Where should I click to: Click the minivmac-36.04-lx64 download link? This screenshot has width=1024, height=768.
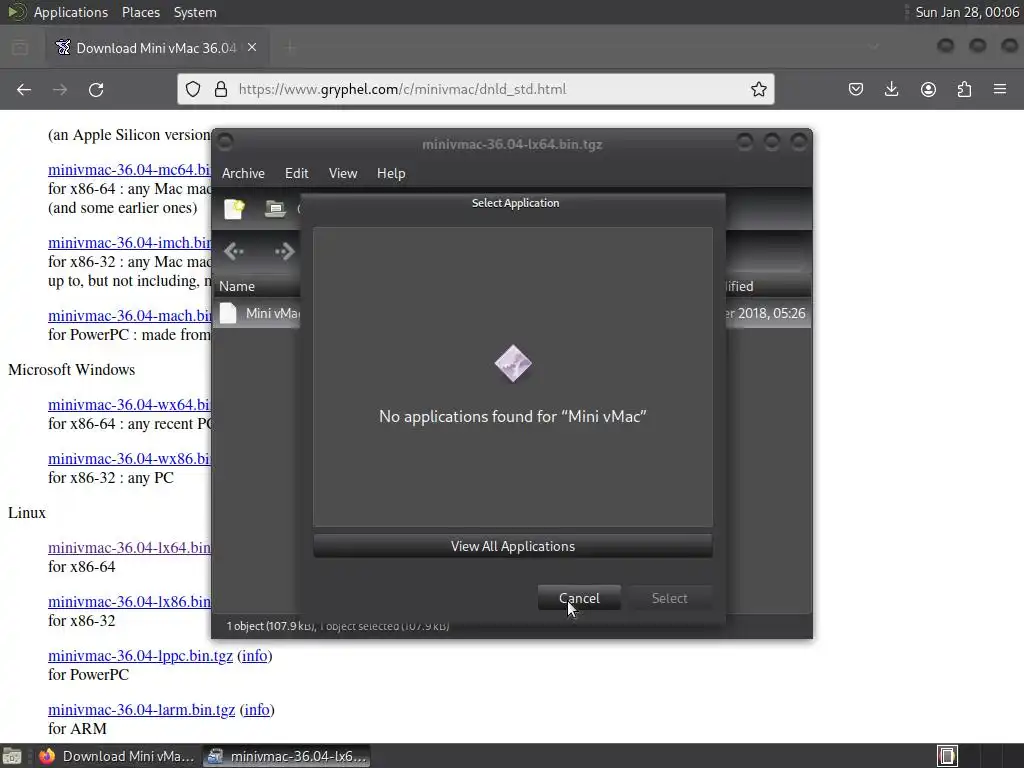coord(129,548)
